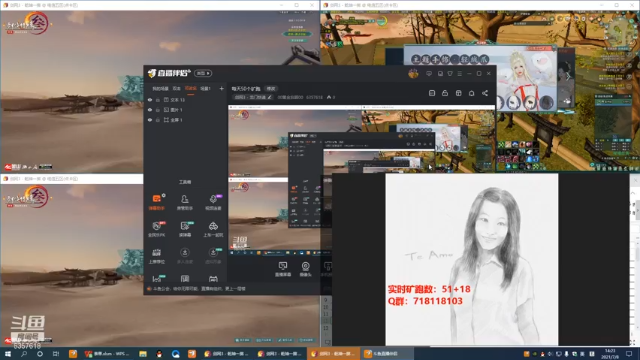Viewport: 640px width, 360px height.
Task: Open Windows Start menu on taskbar
Action: (x=8, y=354)
